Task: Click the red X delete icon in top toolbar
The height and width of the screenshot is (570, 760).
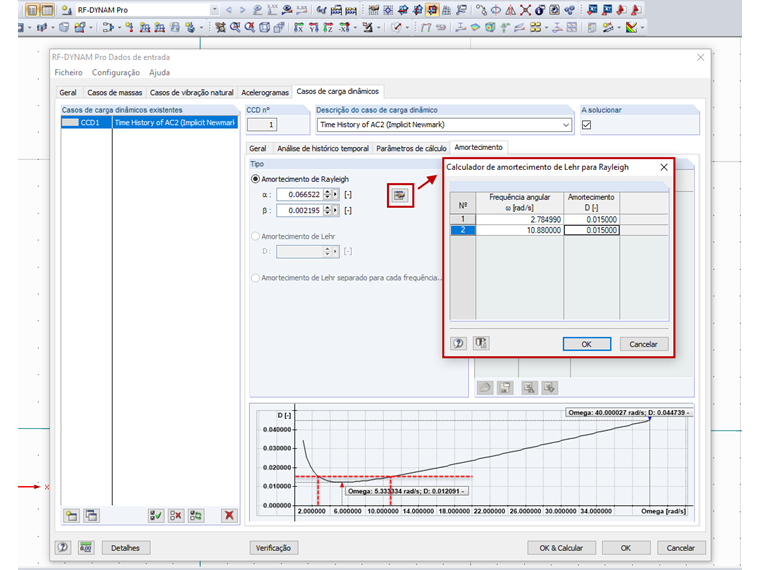Action: [525, 10]
